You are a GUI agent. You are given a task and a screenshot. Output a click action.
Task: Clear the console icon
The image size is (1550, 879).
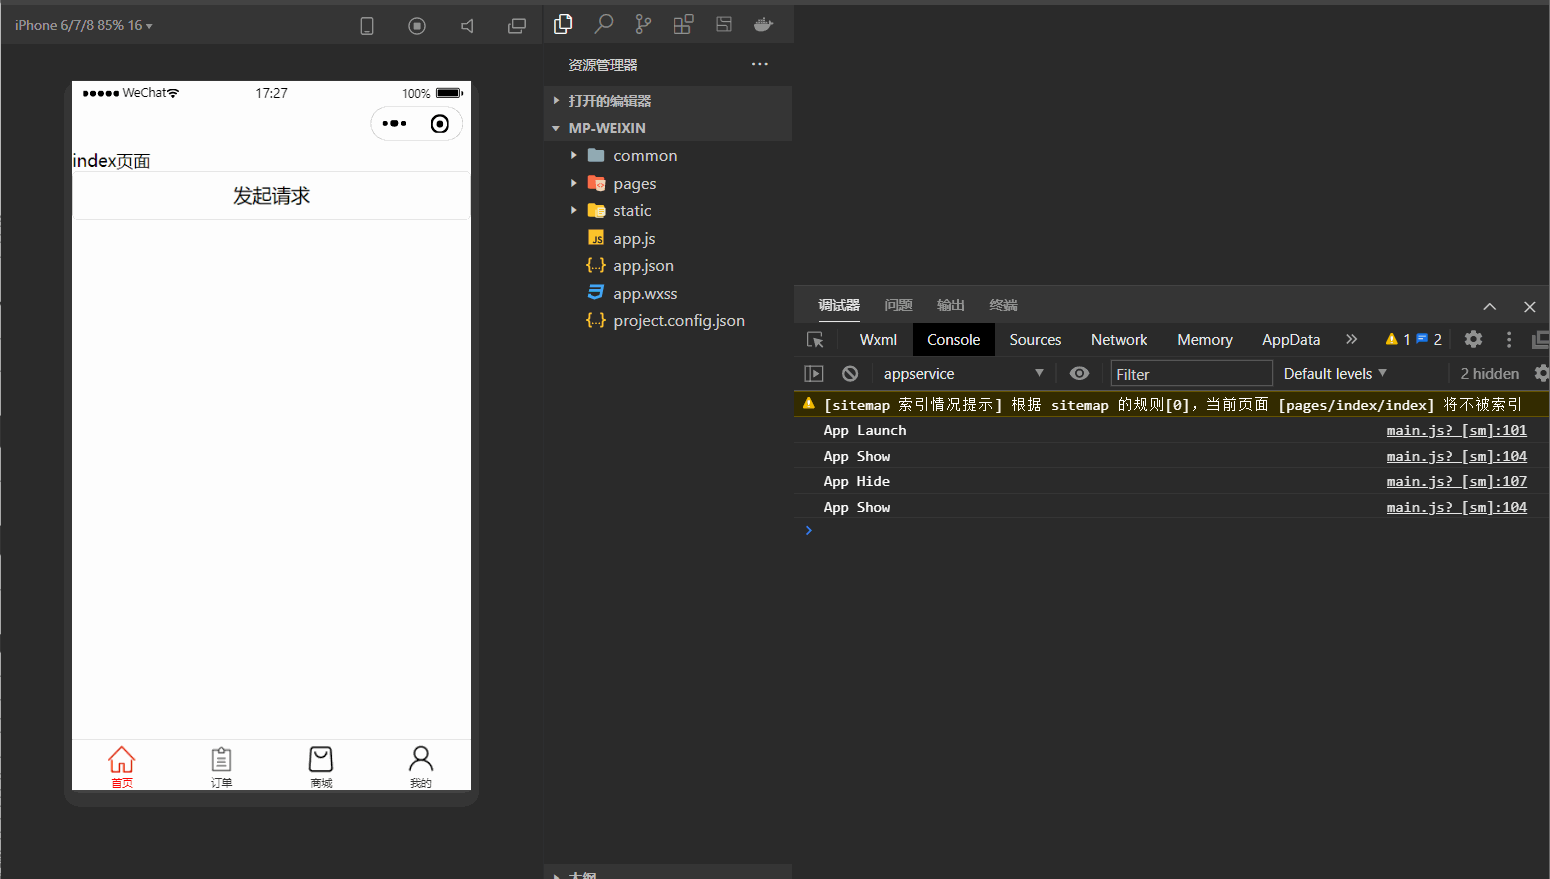coord(850,373)
